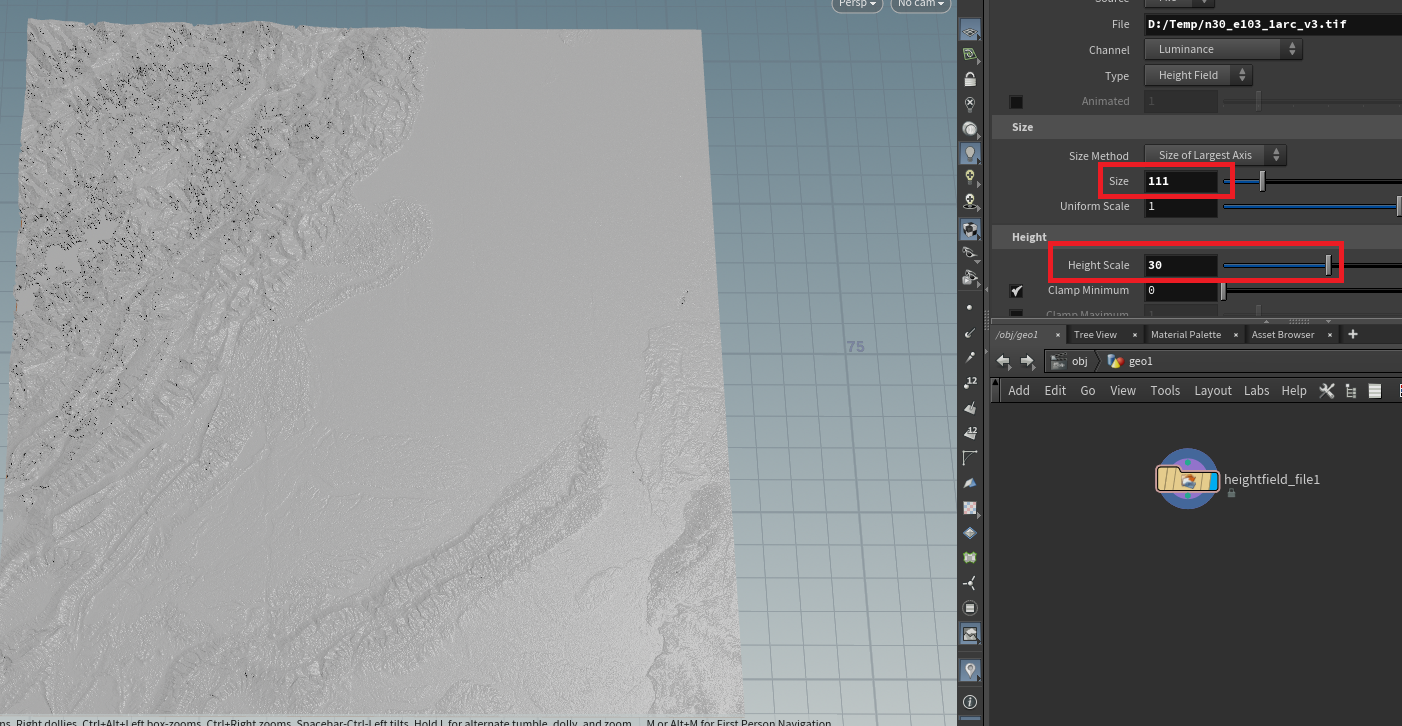Viewport: 1402px width, 726px height.
Task: Click the display options info icon
Action: pos(969,702)
